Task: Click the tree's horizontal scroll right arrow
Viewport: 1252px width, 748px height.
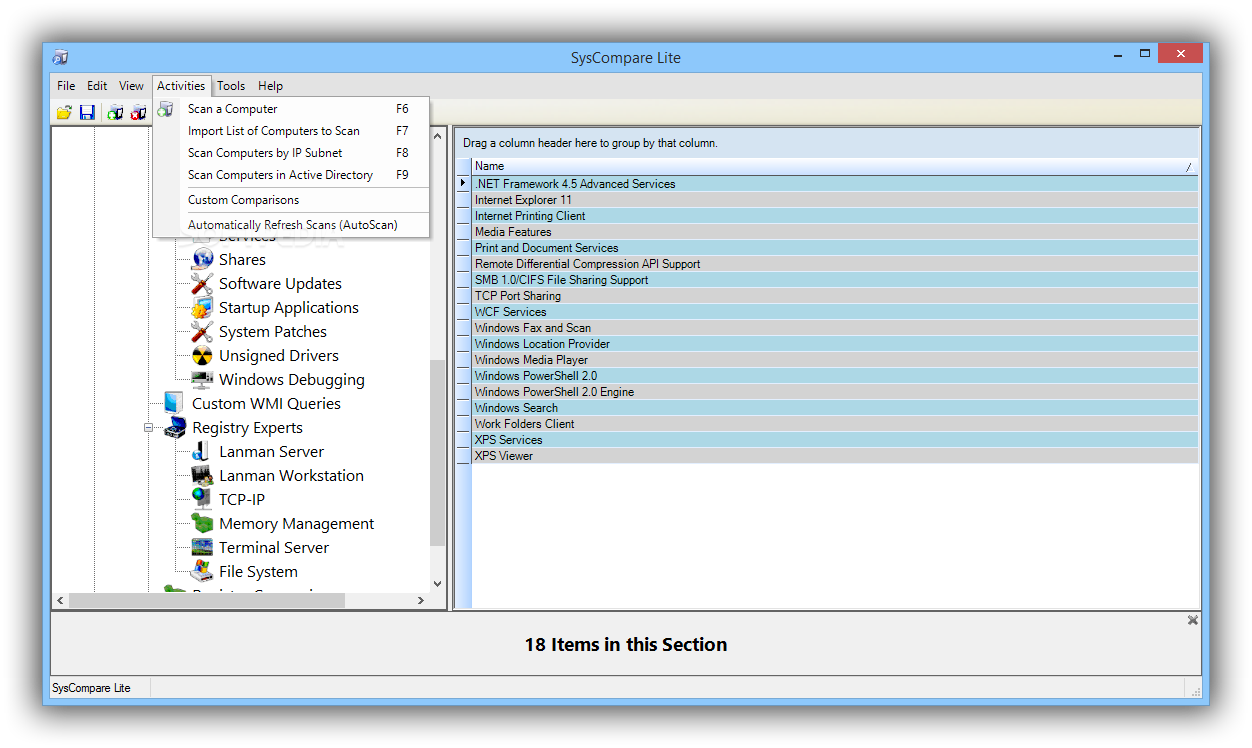Action: pyautogui.click(x=421, y=601)
